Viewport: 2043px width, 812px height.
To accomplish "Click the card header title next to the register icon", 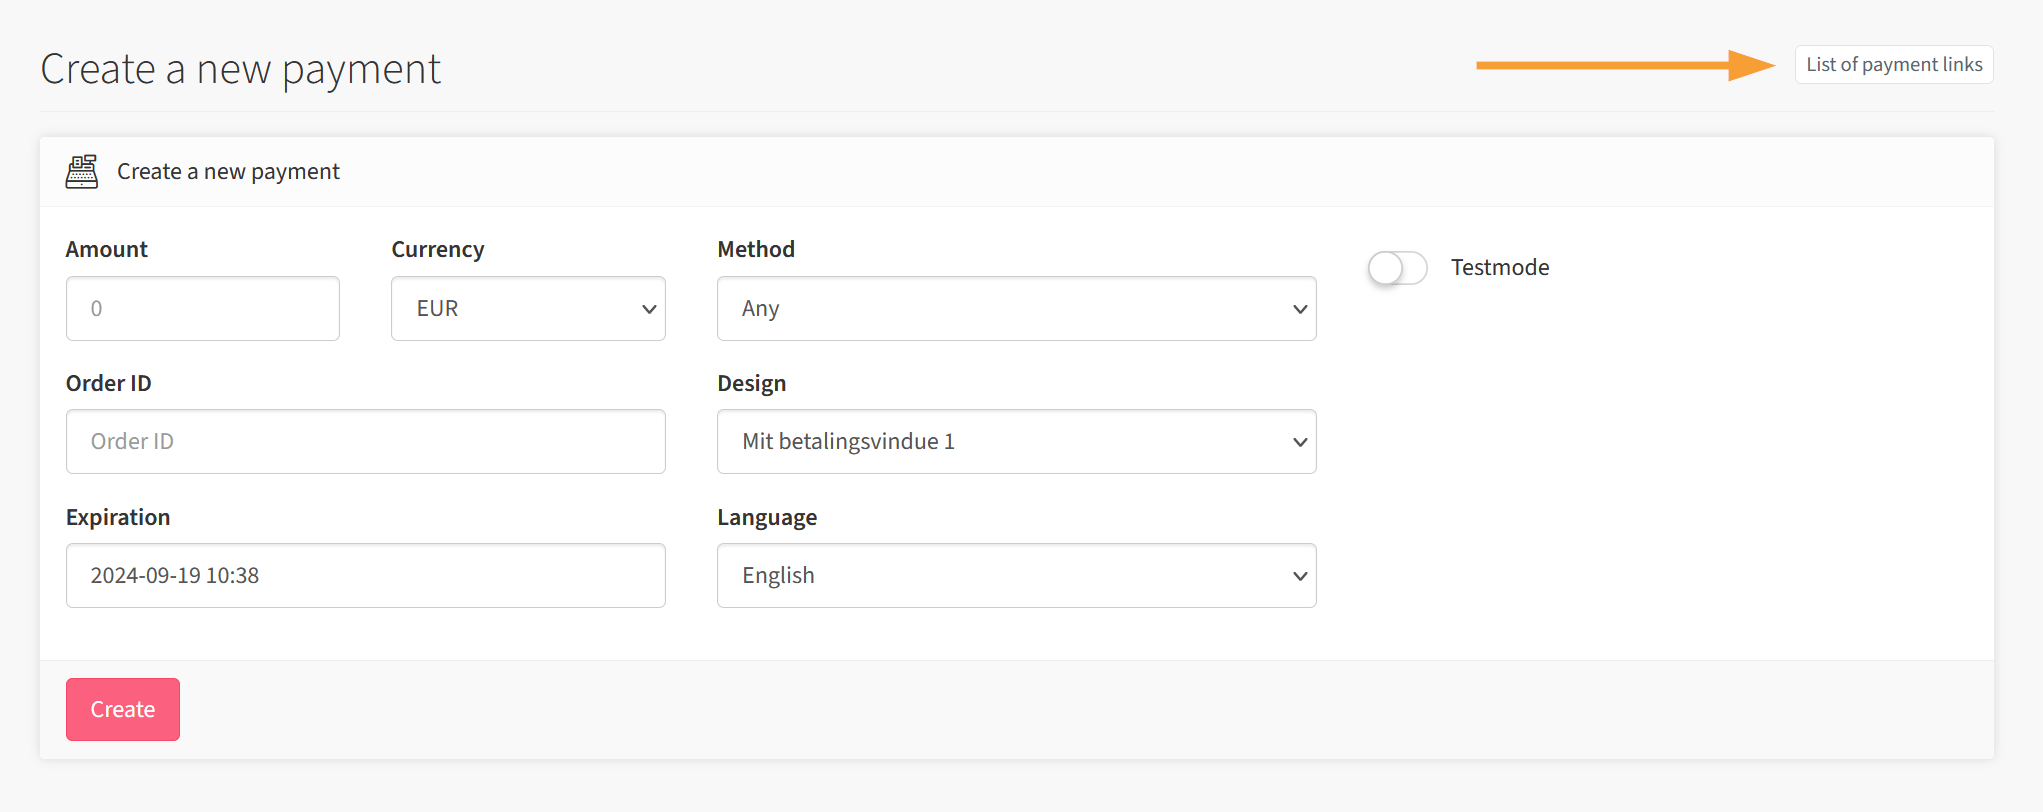I will pyautogui.click(x=228, y=172).
